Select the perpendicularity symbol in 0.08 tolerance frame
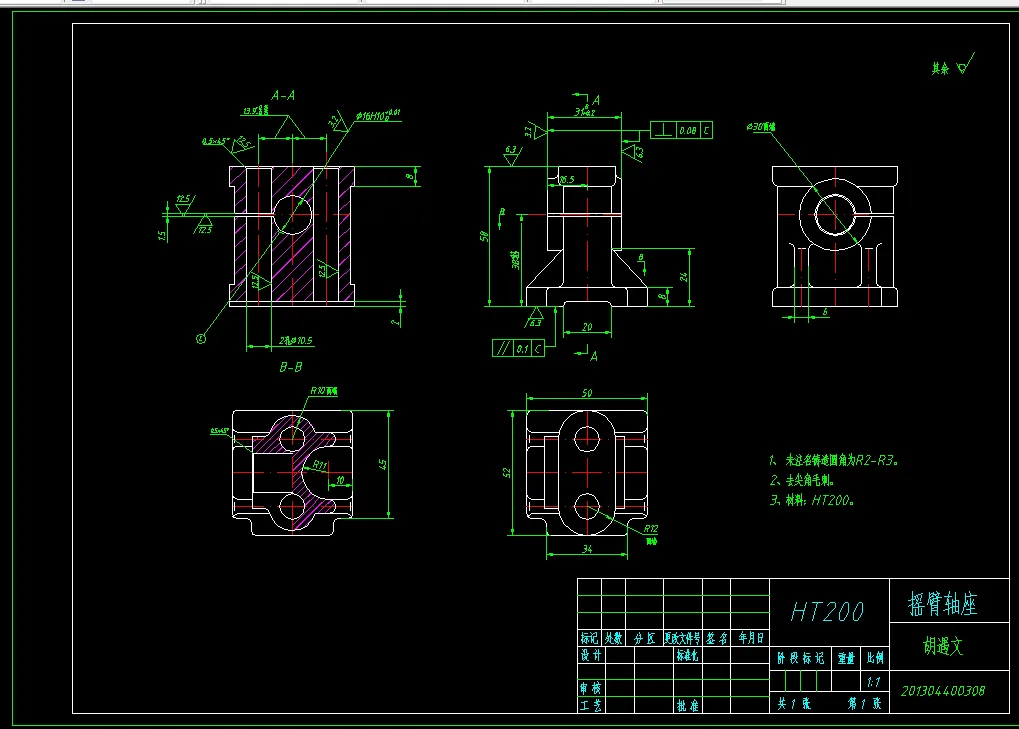Screen dimensions: 1019x729 663,130
